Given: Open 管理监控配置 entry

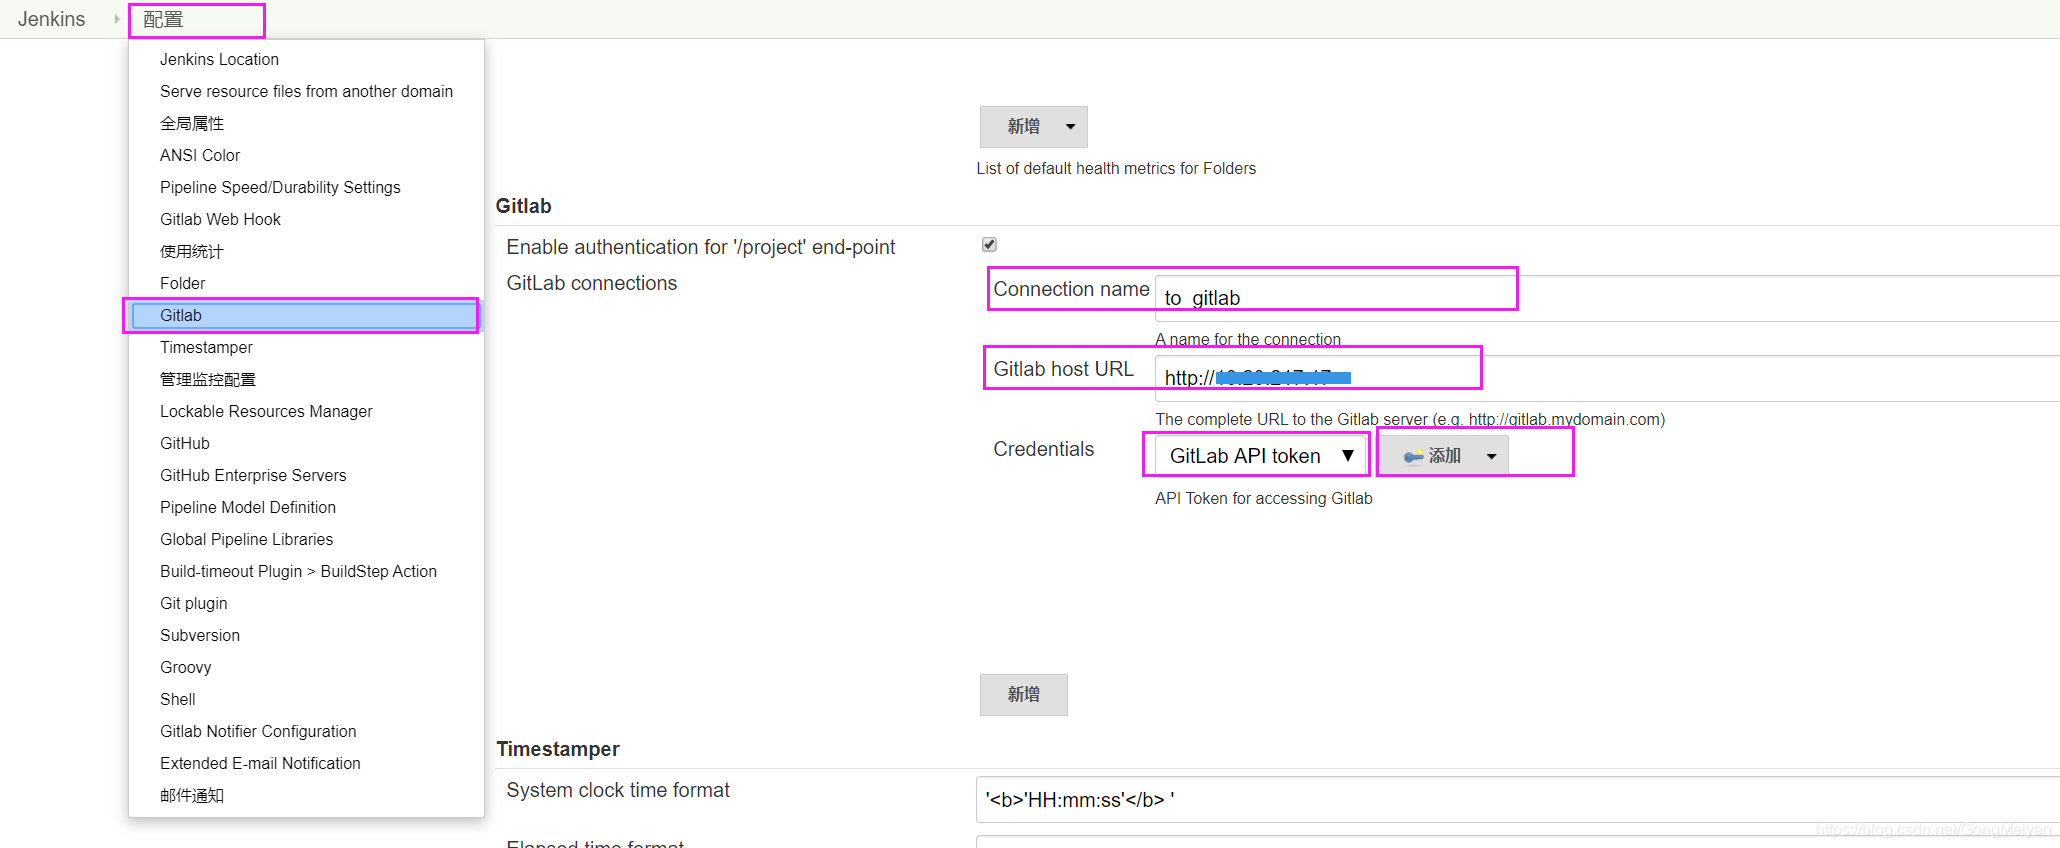Looking at the screenshot, I should [x=208, y=379].
